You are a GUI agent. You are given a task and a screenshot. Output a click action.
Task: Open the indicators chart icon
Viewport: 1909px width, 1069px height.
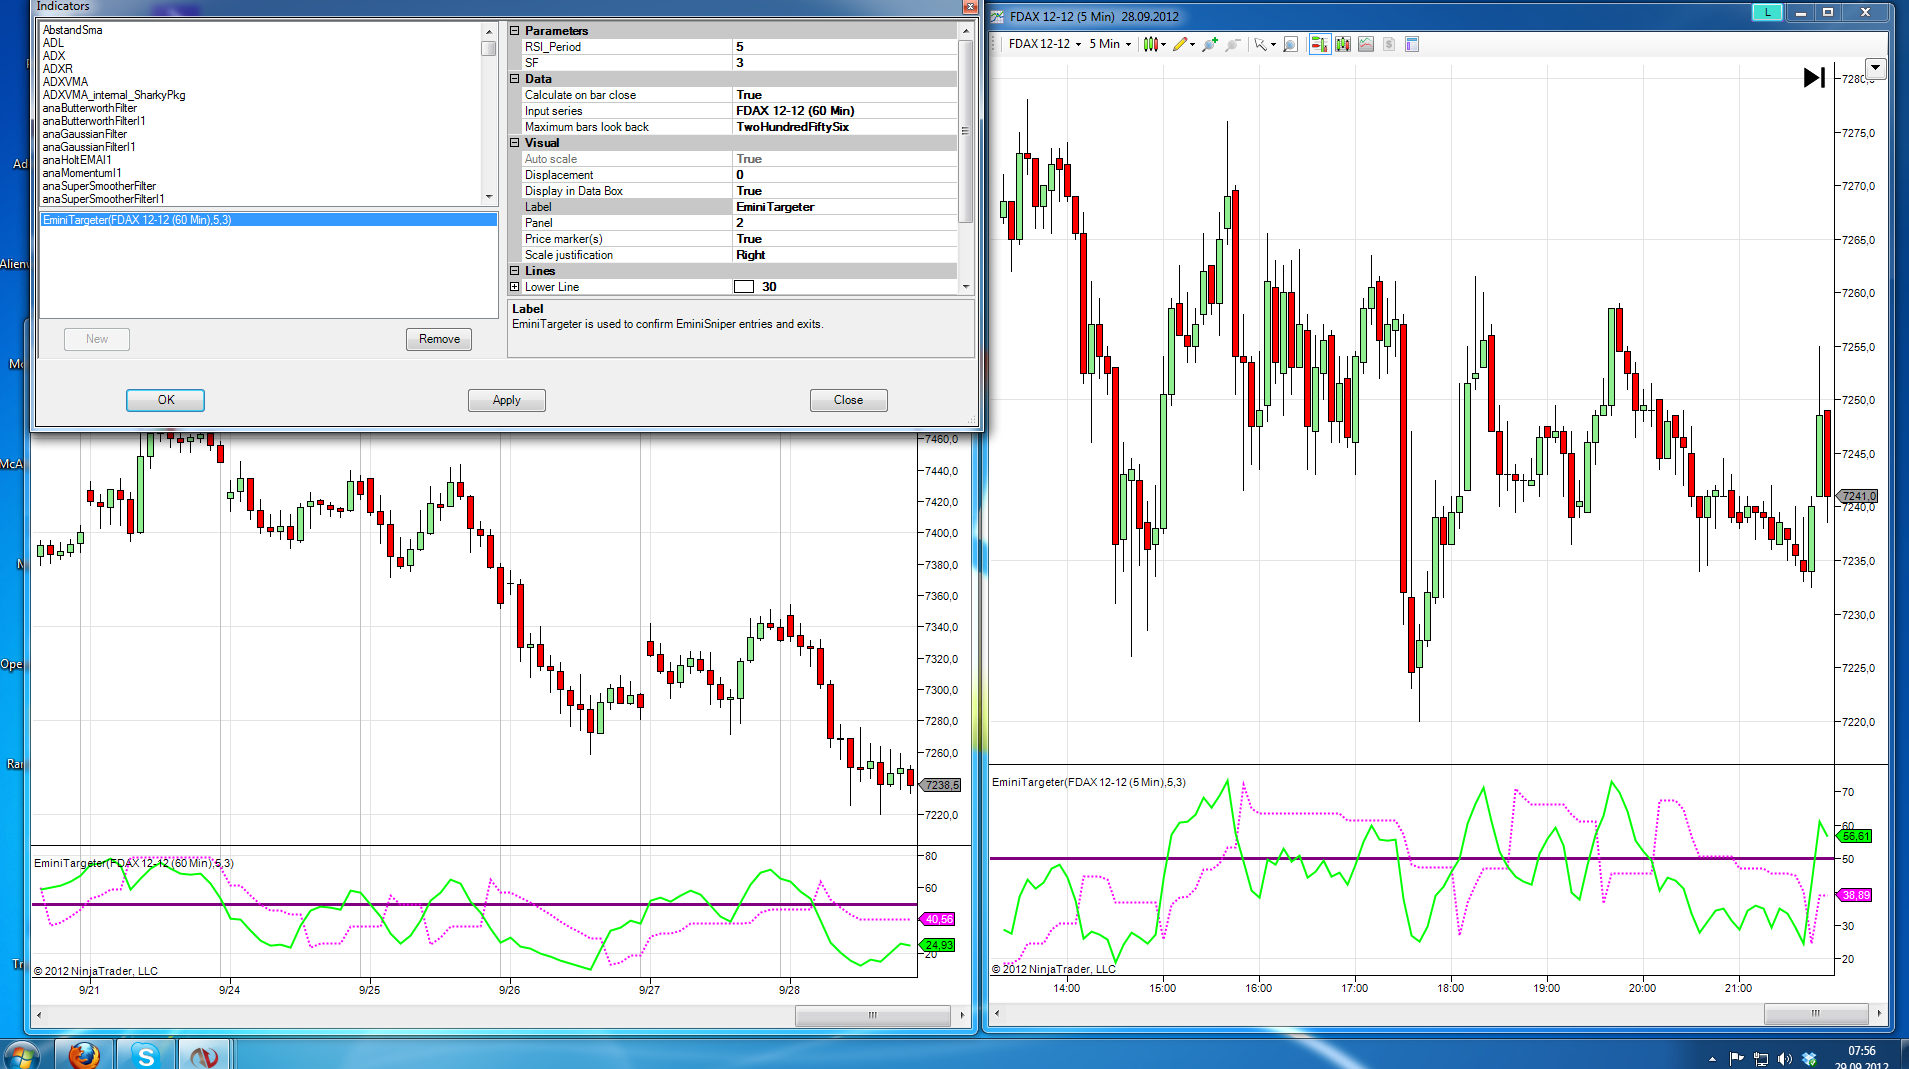[1366, 44]
